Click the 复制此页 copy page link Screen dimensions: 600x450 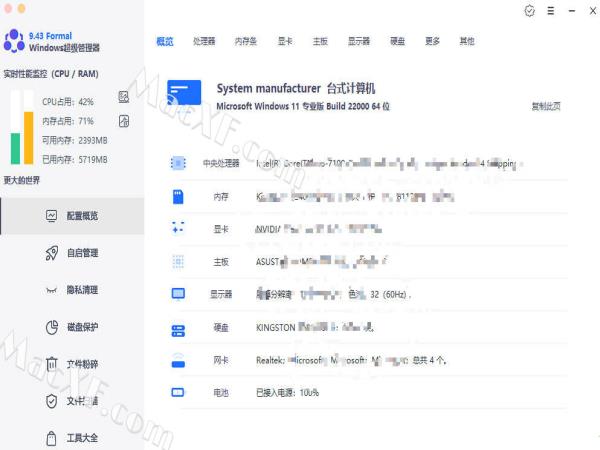(546, 106)
